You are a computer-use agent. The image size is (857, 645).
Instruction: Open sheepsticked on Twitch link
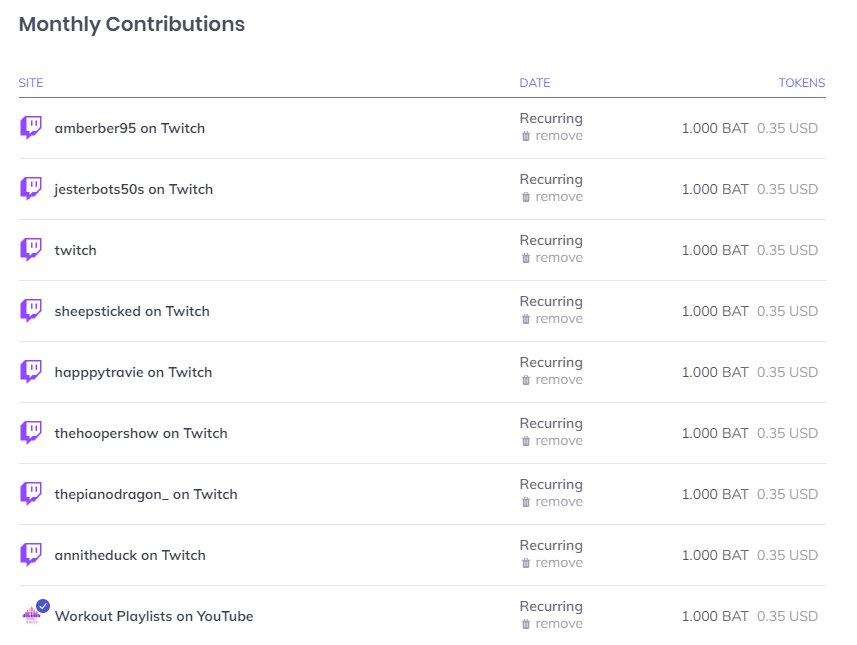click(x=132, y=311)
